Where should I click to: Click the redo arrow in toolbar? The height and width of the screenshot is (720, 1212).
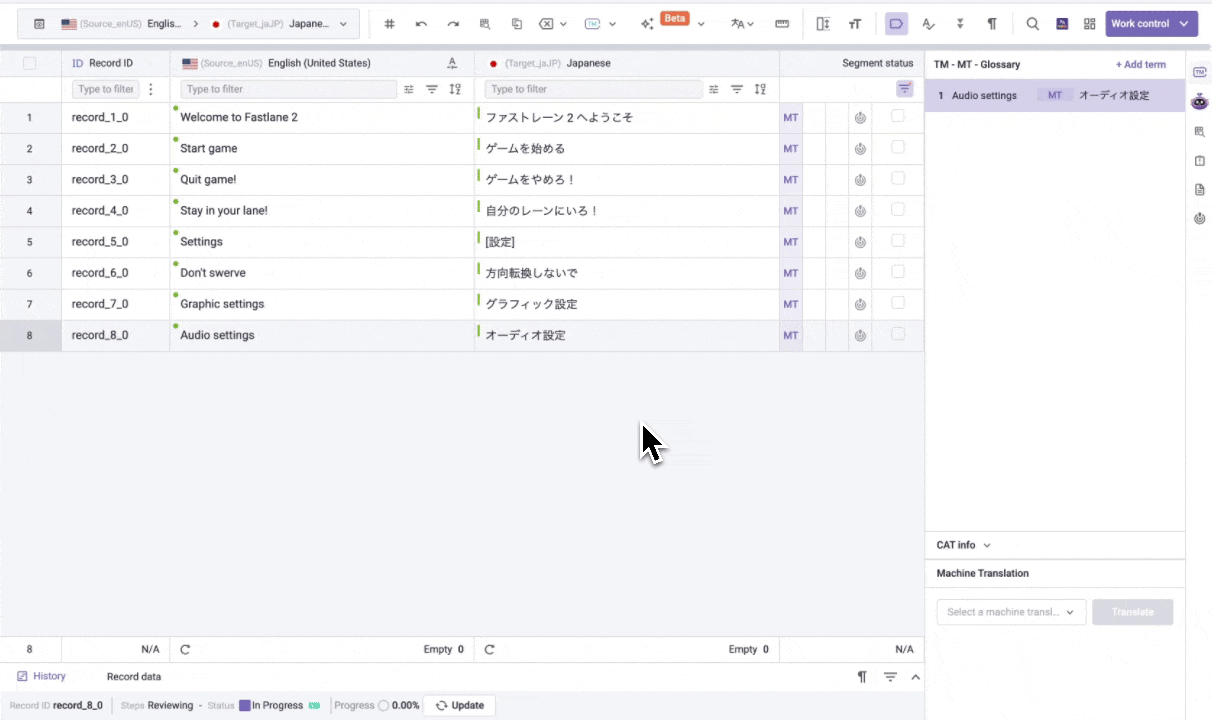453,24
